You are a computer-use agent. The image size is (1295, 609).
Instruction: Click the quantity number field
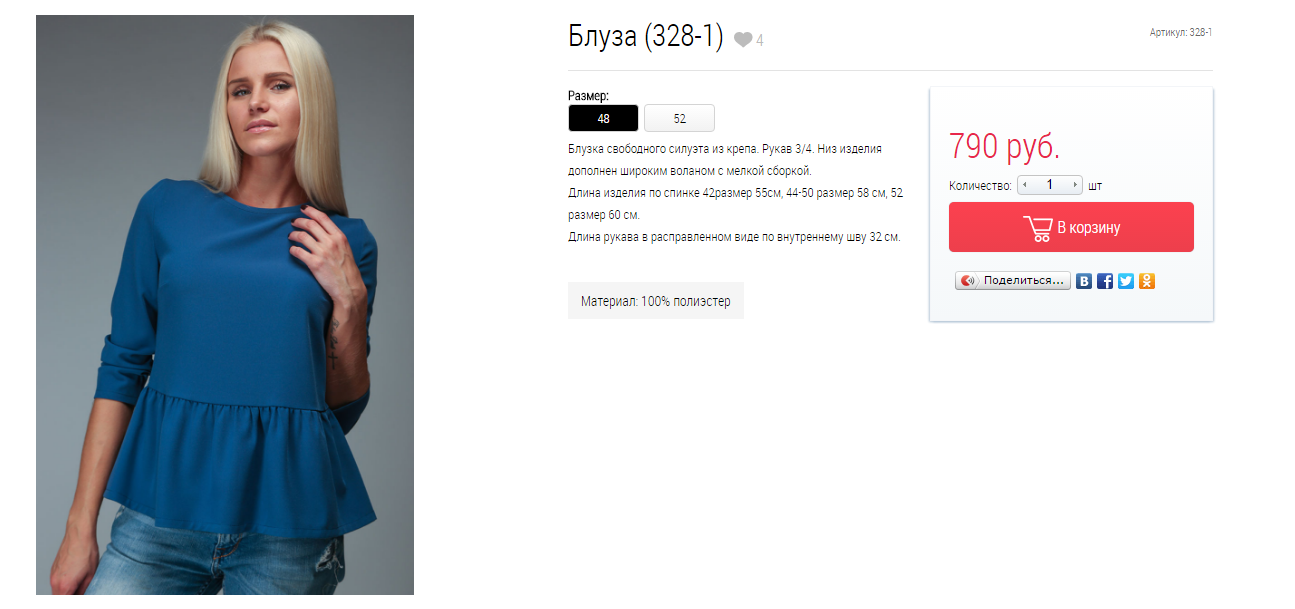click(1050, 185)
